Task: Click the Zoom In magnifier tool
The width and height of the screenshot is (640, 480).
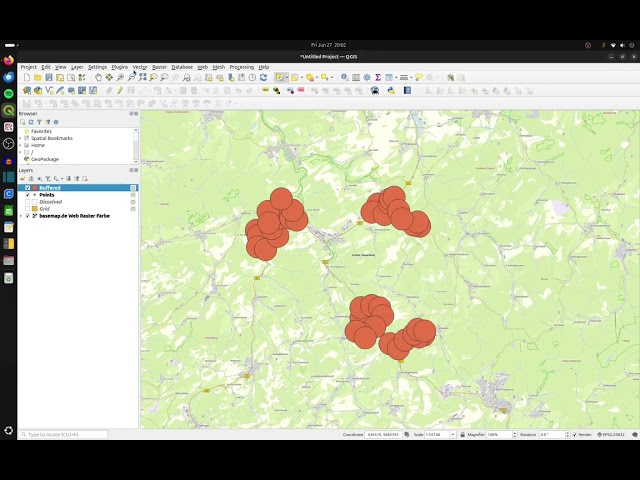Action: coord(120,78)
